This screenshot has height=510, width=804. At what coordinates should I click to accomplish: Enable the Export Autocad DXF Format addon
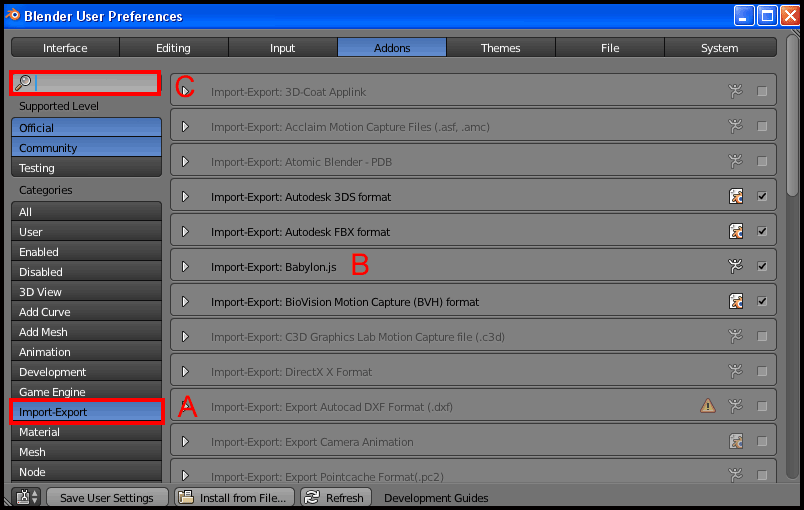tap(762, 406)
